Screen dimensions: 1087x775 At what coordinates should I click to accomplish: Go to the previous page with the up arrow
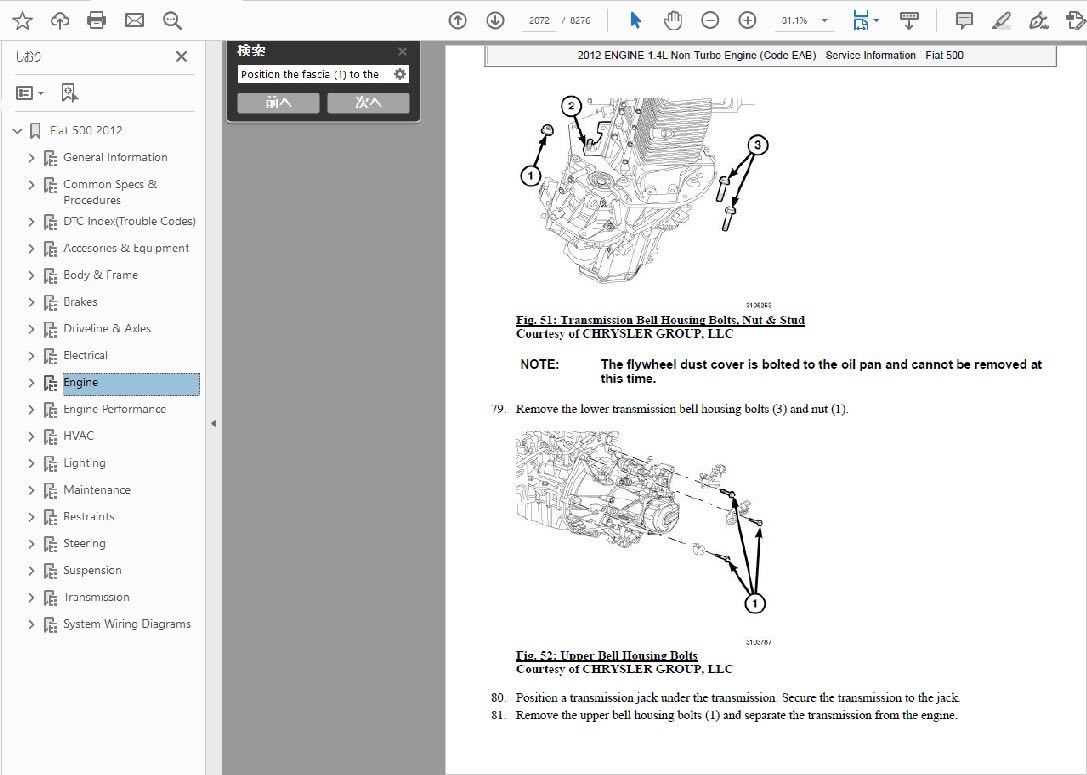(x=458, y=20)
